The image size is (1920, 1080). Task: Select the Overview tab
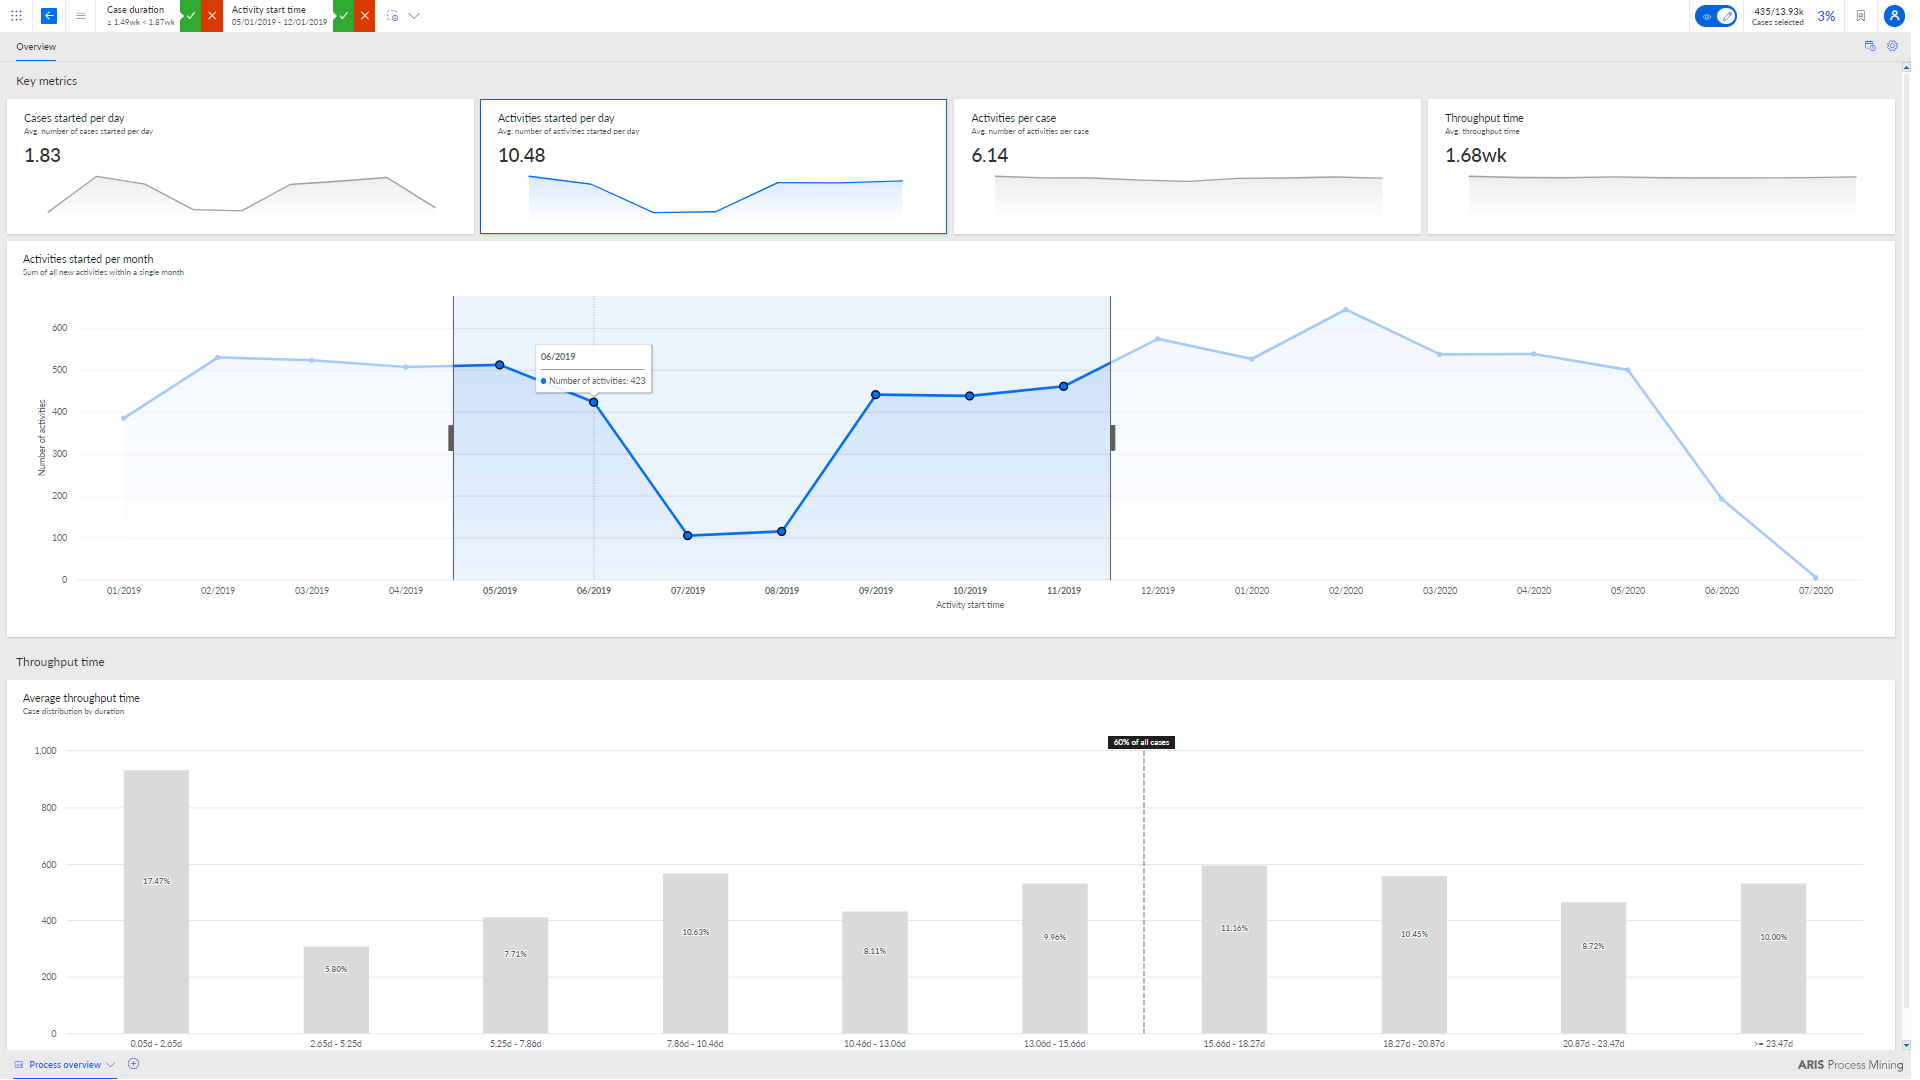tap(36, 47)
